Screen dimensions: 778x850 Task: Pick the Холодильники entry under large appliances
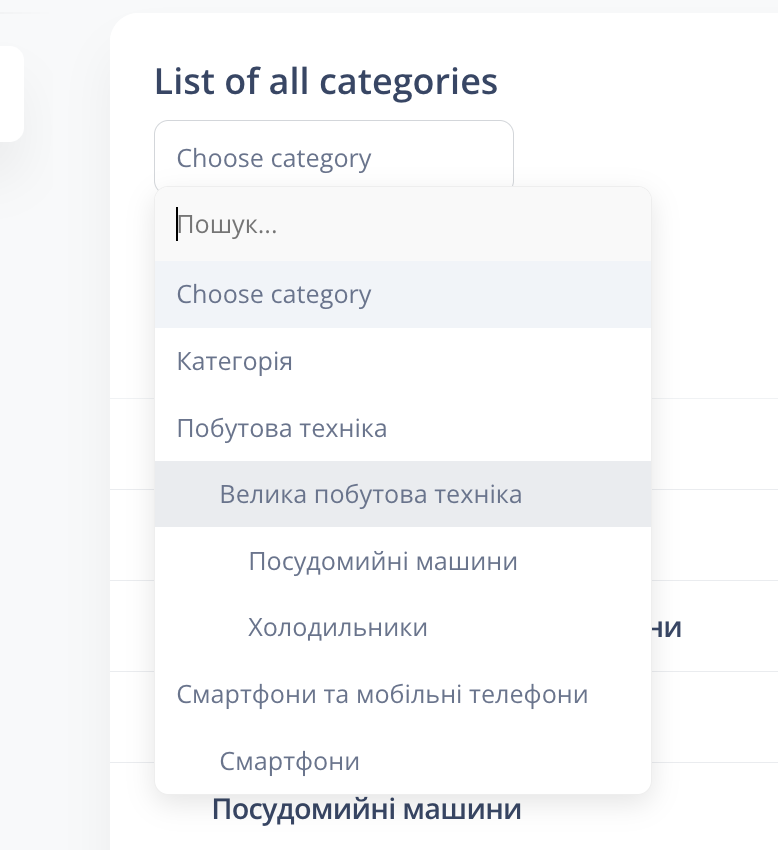(338, 628)
